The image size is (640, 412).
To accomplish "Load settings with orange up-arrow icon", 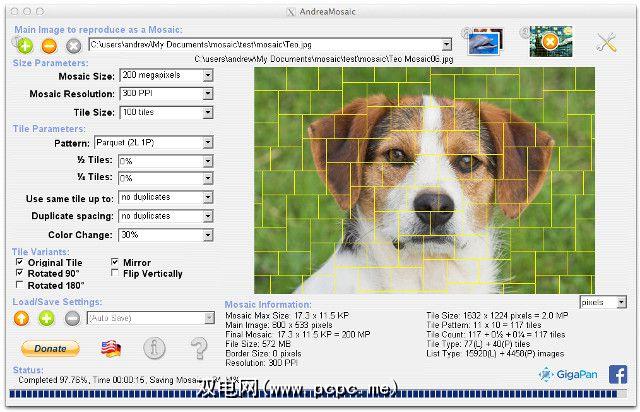I will 21,318.
